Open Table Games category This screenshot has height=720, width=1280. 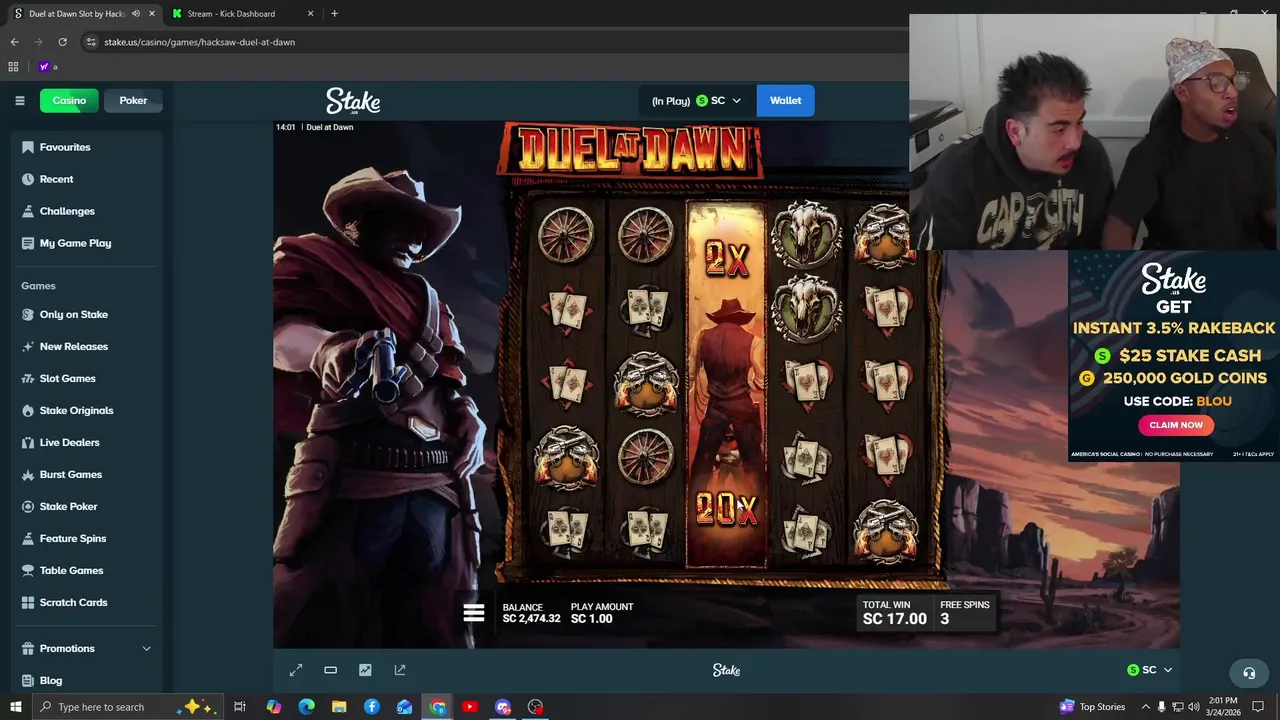pos(71,570)
